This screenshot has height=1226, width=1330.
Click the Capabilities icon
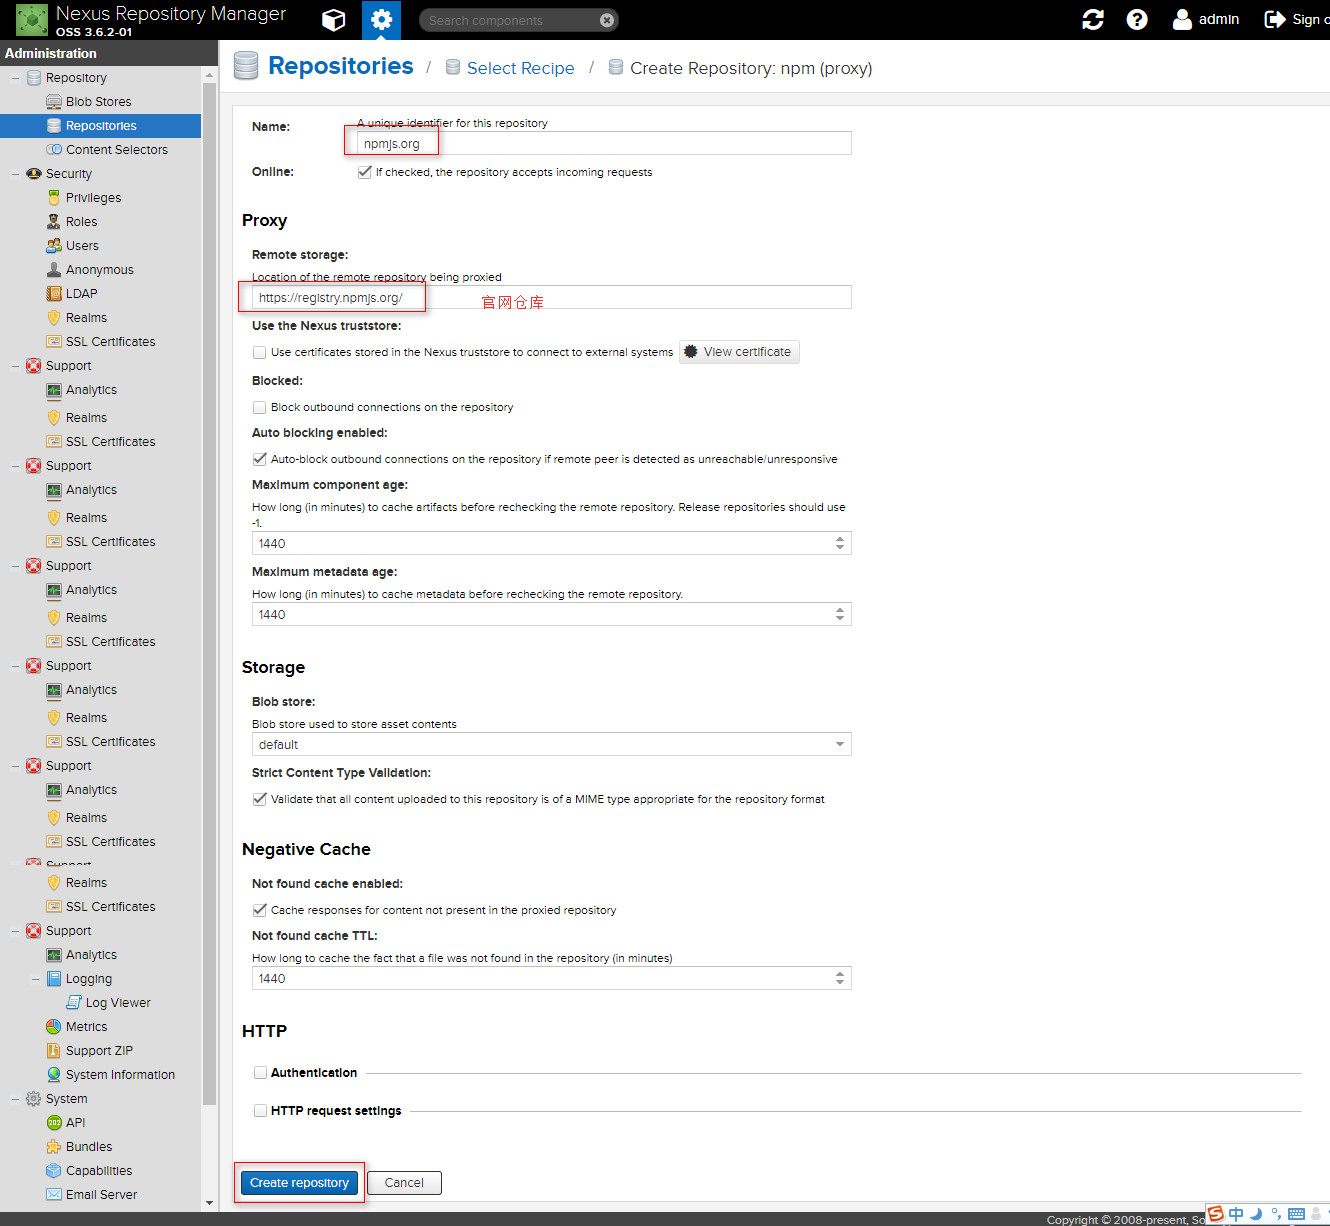54,1171
